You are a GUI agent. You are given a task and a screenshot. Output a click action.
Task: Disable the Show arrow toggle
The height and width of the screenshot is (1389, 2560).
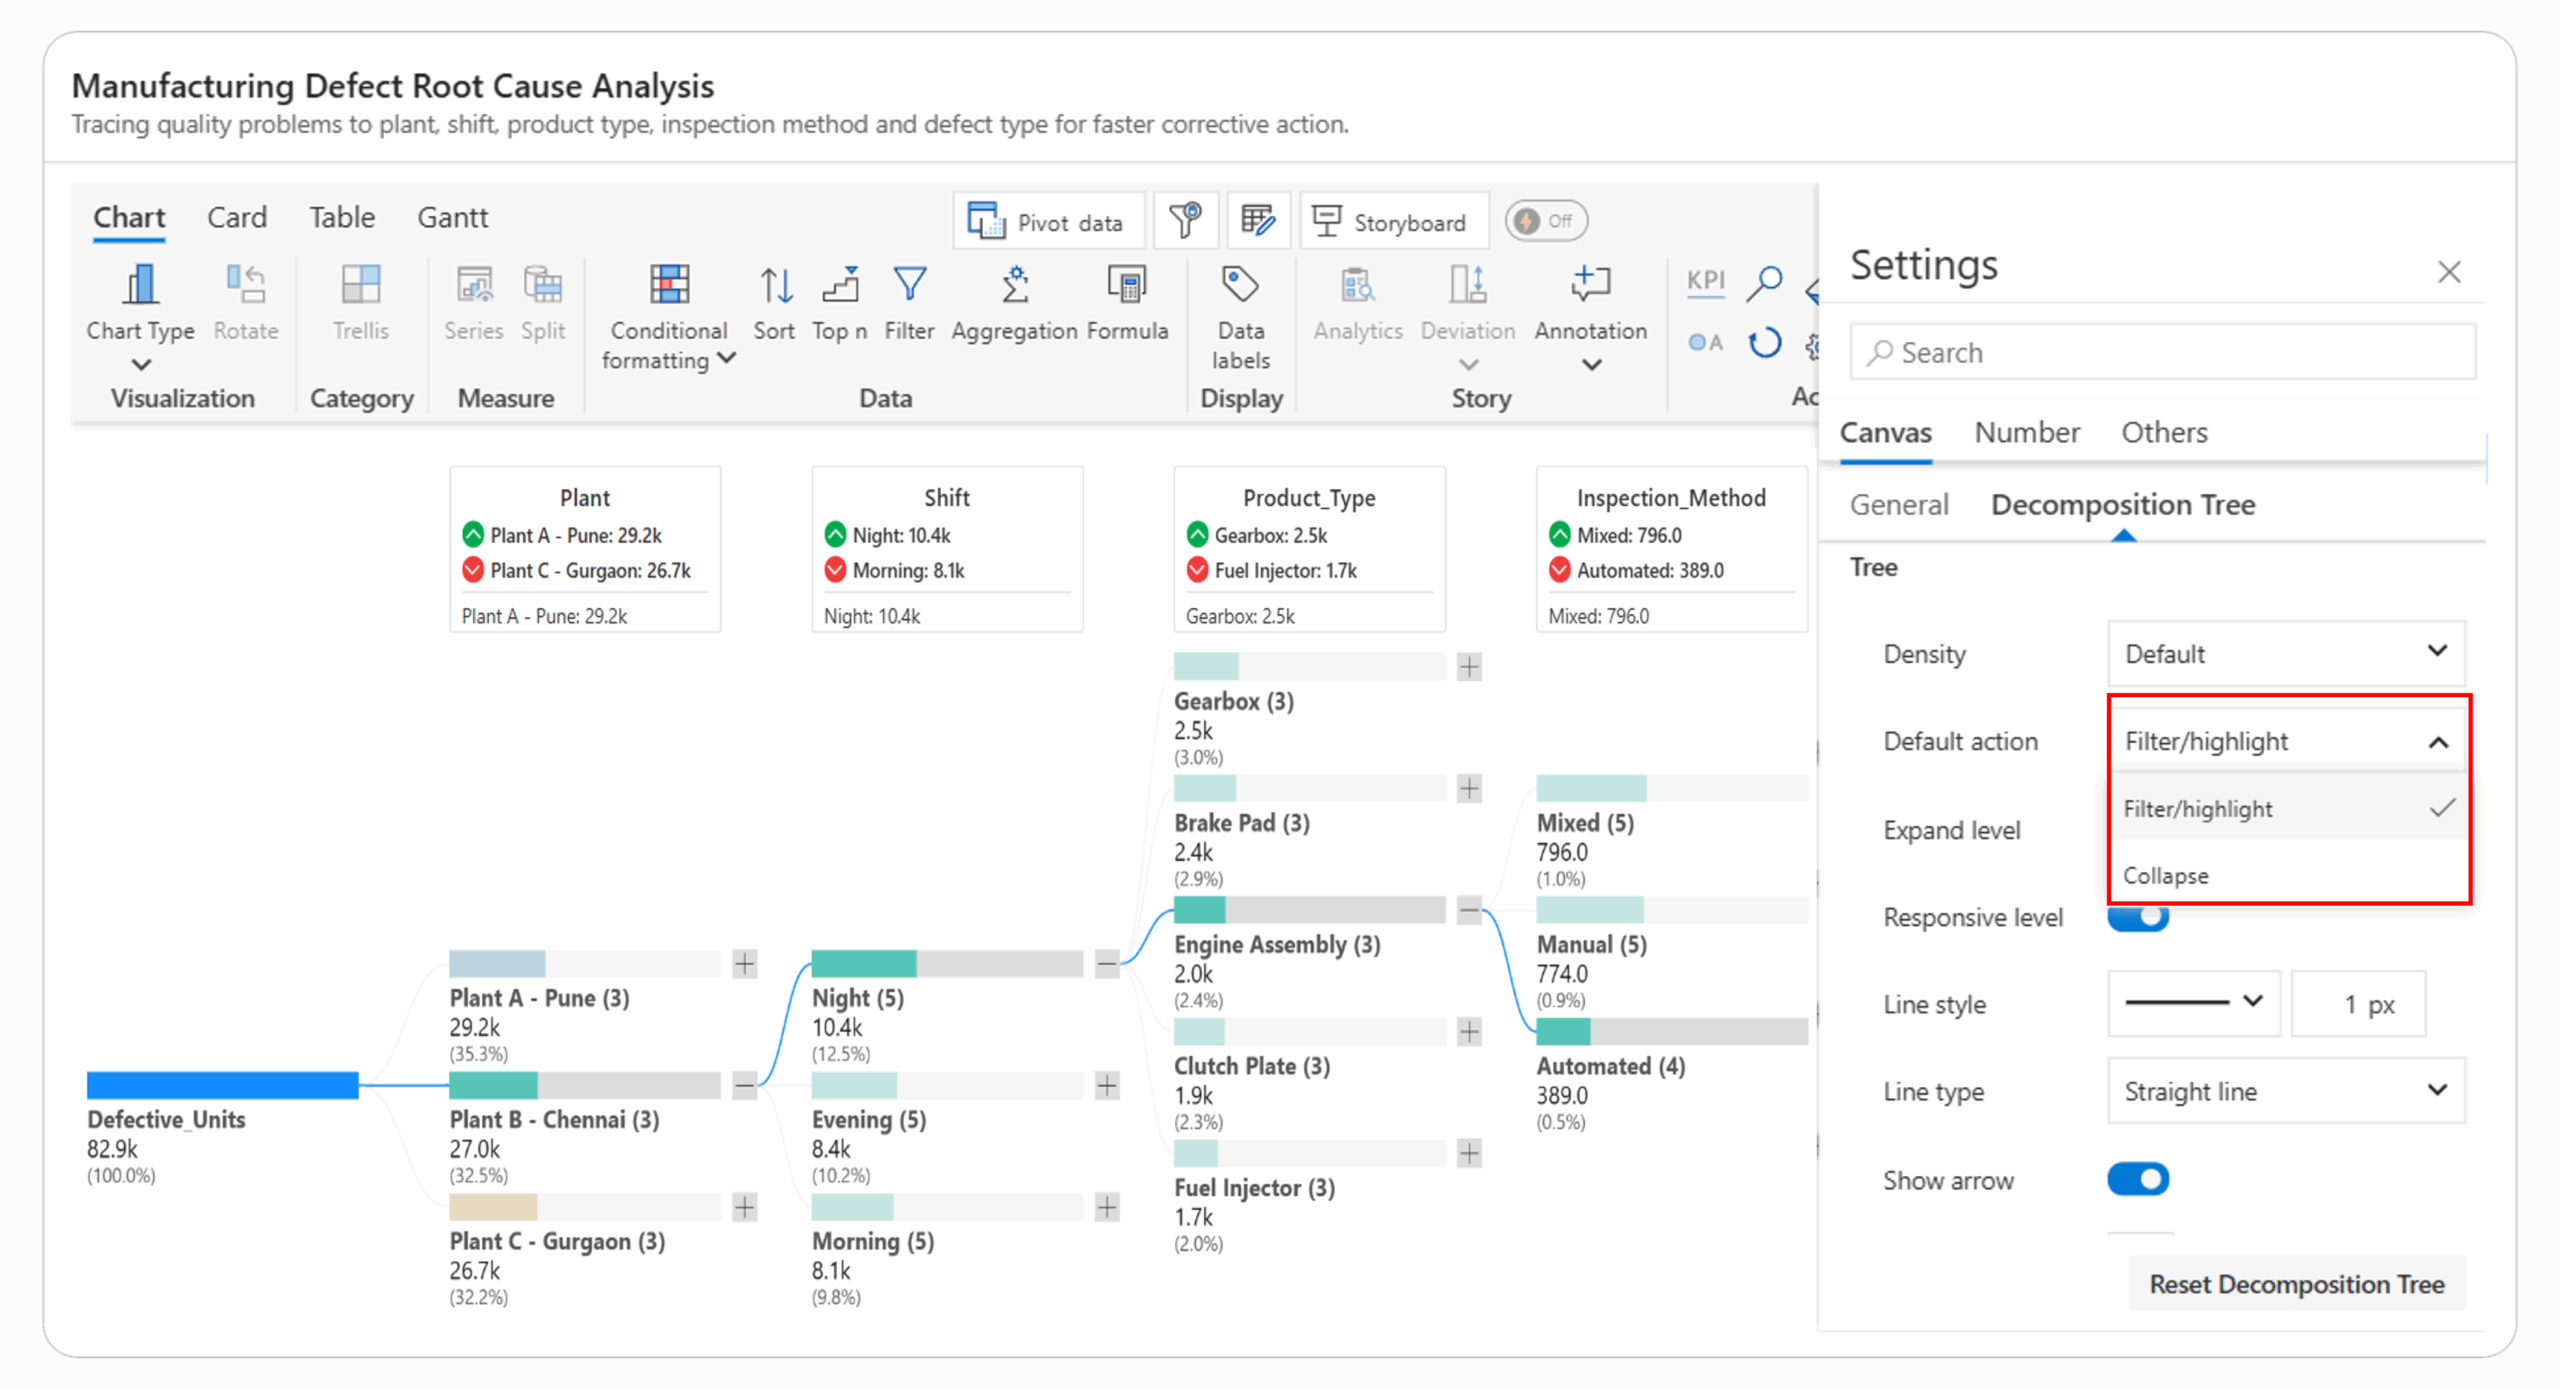pyautogui.click(x=2138, y=1179)
